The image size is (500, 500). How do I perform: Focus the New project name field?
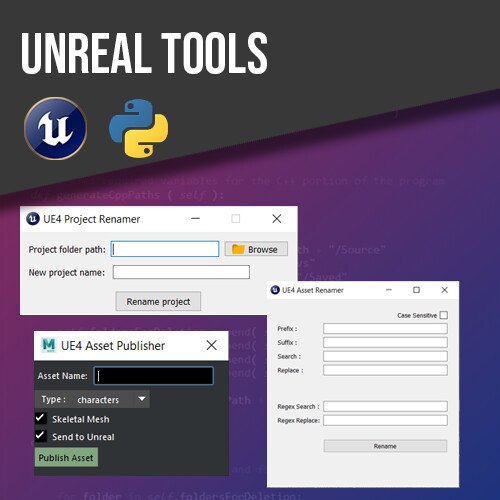(x=181, y=272)
